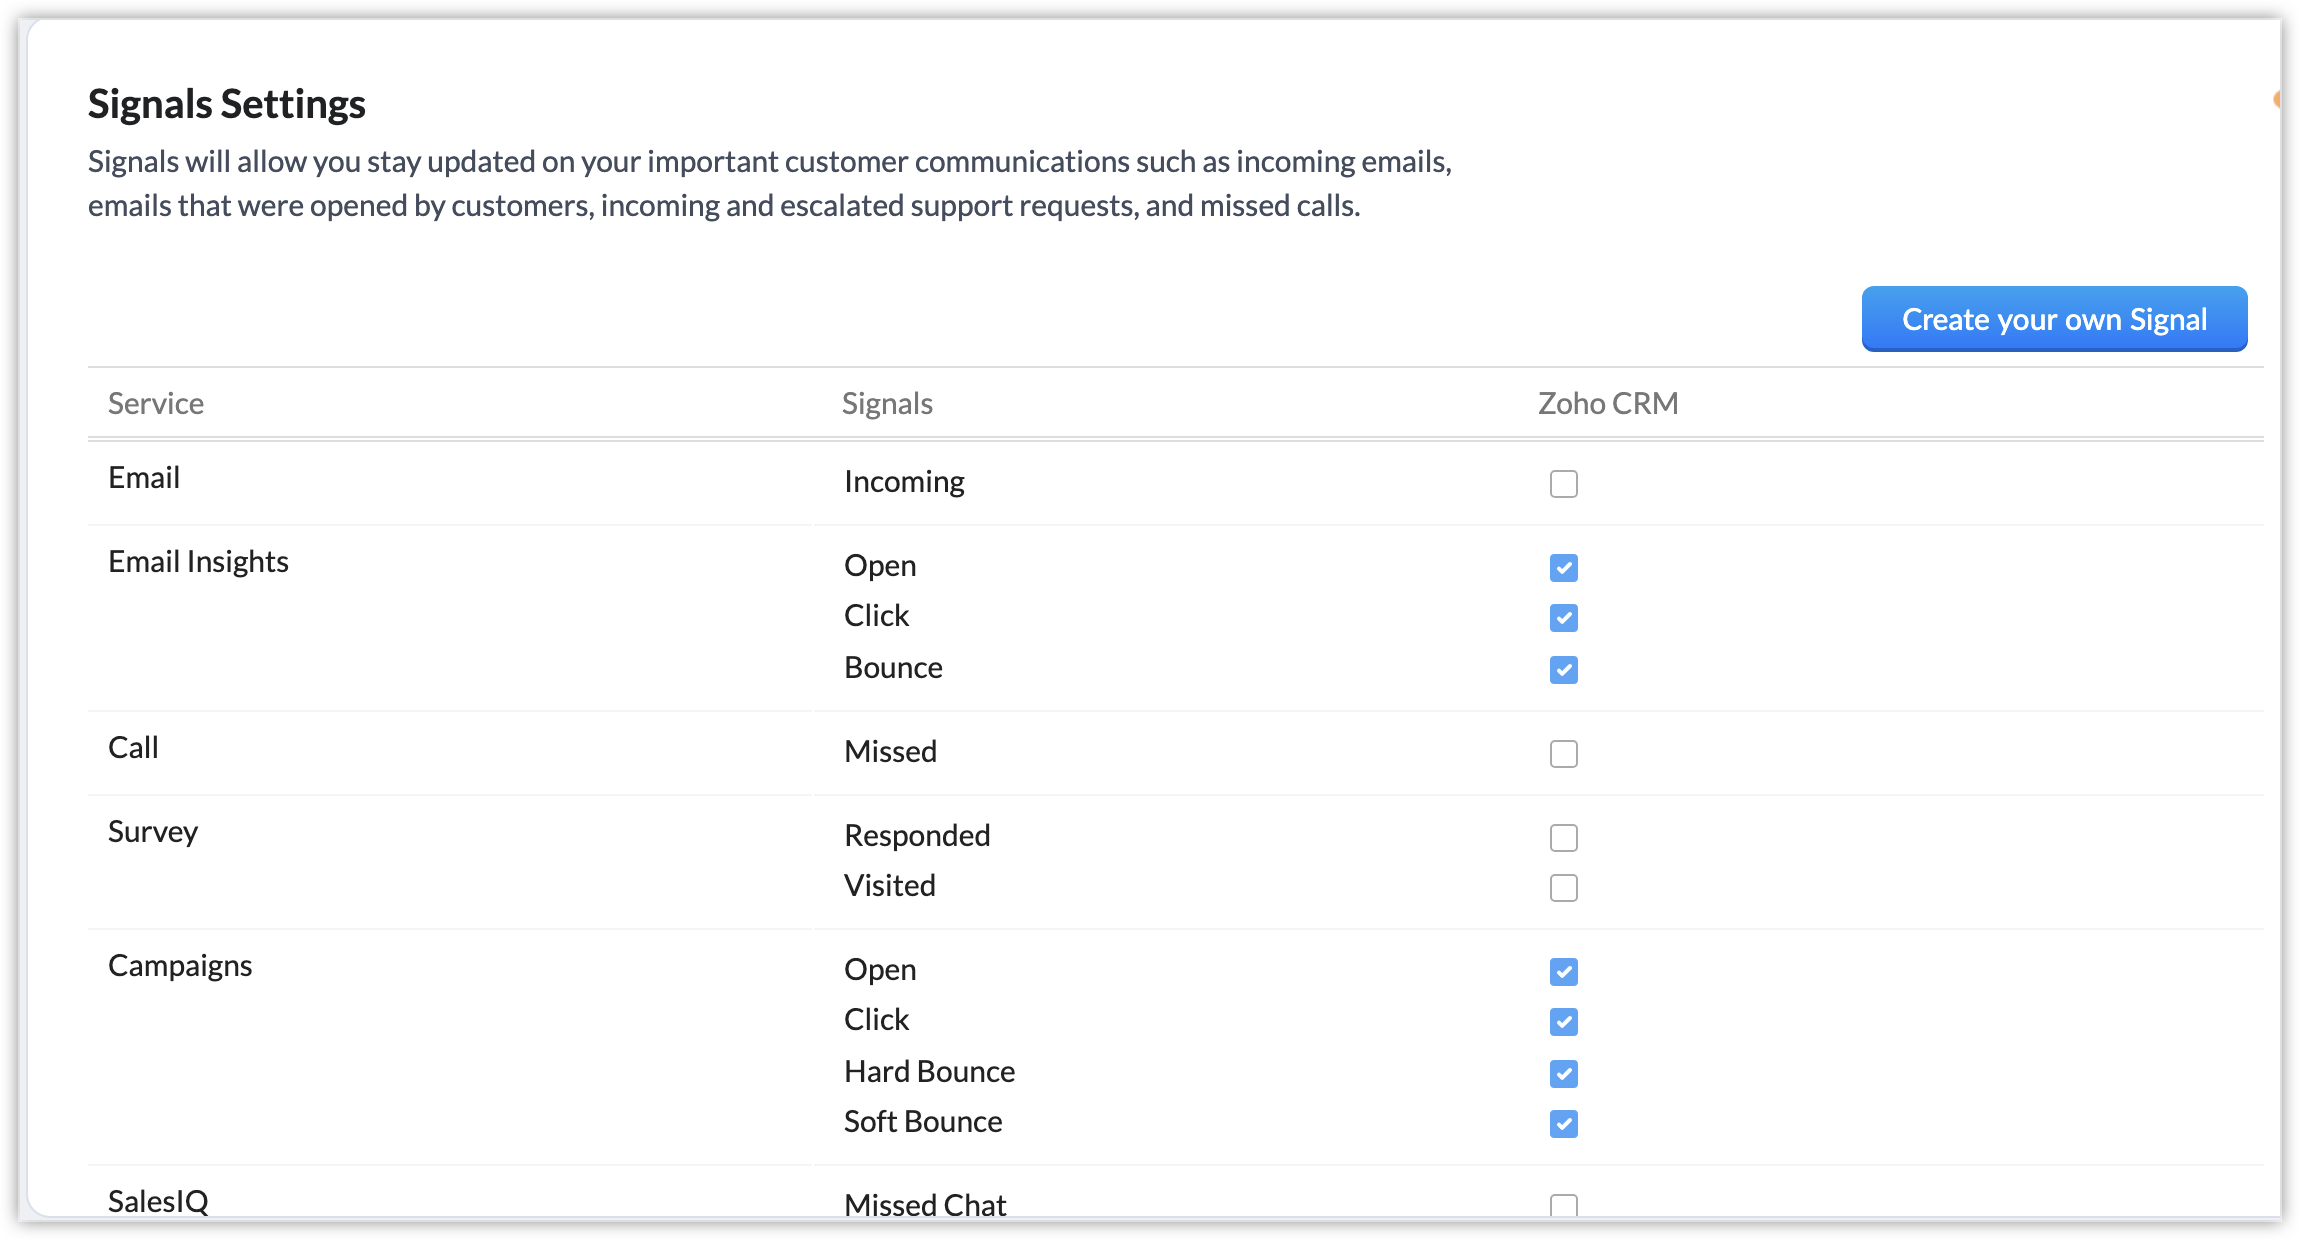
Task: Check the Survey Responded signal box
Action: coord(1563,838)
